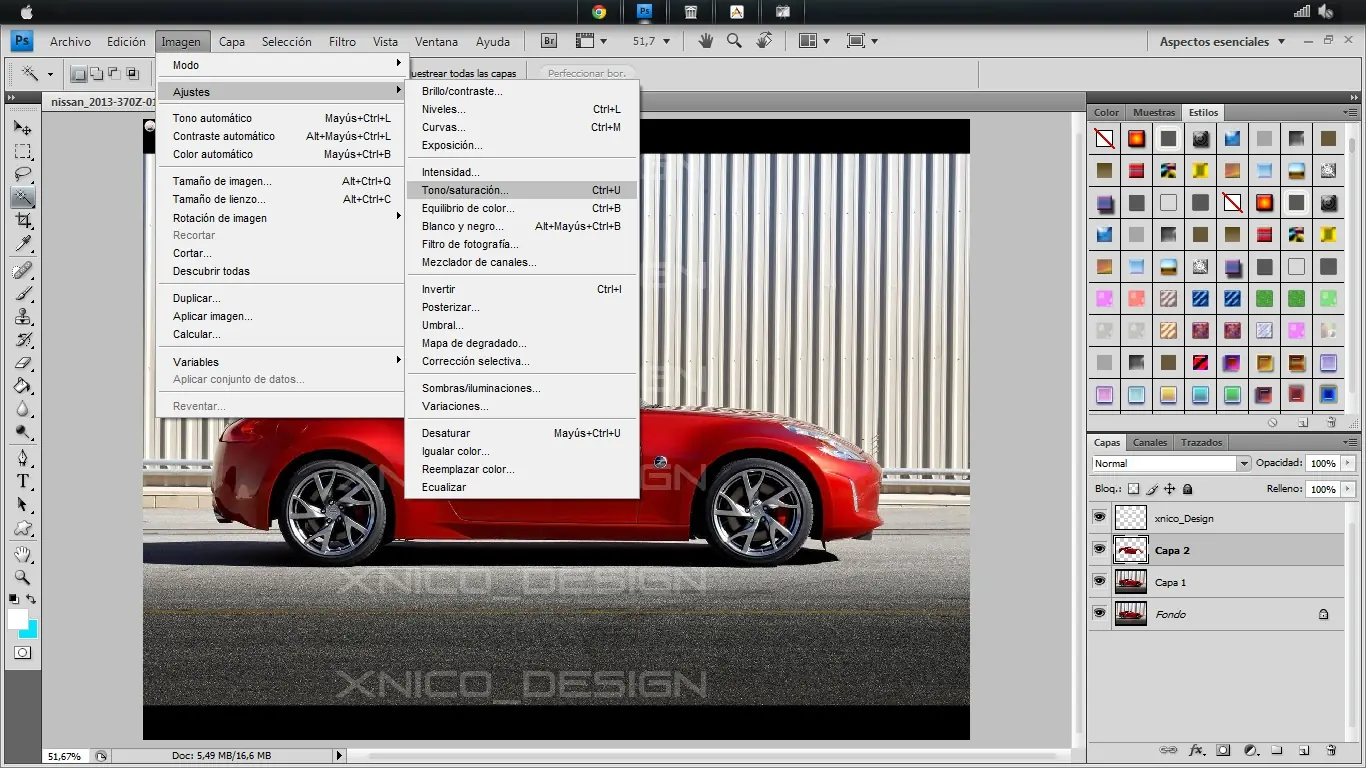Toggle lock transparent pixels

pos(1133,489)
